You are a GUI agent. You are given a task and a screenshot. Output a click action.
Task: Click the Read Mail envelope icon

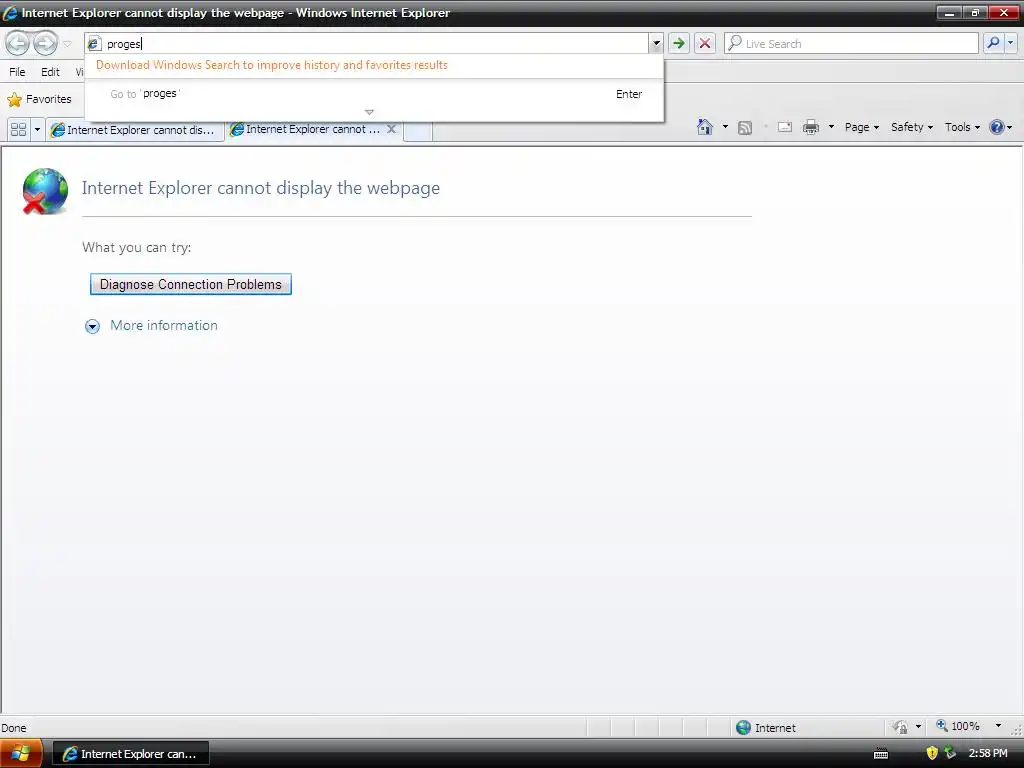(x=785, y=127)
